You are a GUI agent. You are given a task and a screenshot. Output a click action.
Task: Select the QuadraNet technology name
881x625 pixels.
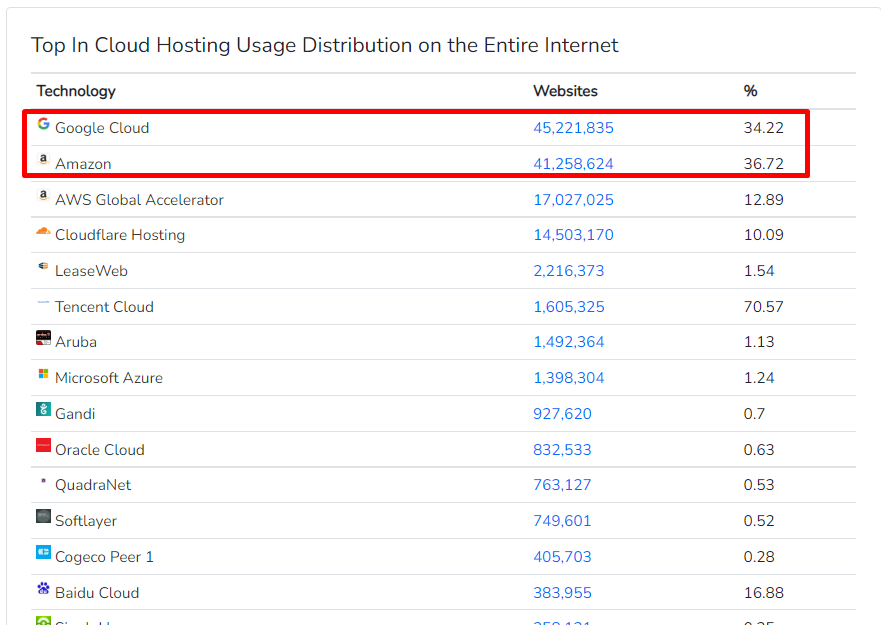[93, 484]
